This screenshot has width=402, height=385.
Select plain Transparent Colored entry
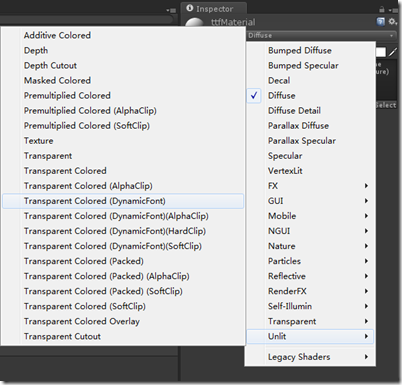point(123,171)
